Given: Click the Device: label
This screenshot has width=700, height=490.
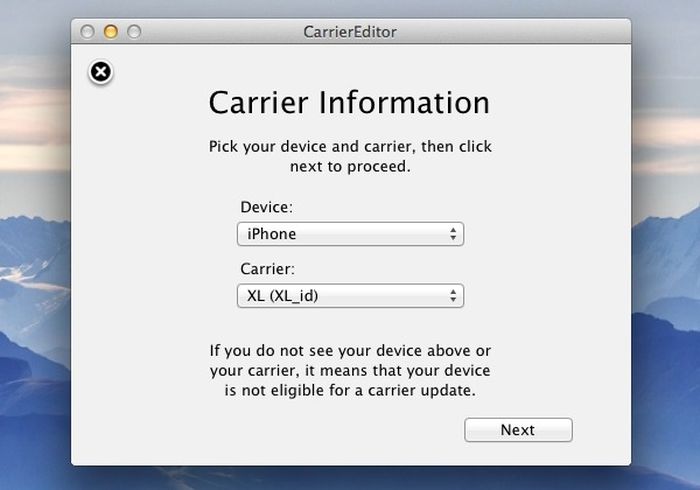Looking at the screenshot, I should pos(267,207).
